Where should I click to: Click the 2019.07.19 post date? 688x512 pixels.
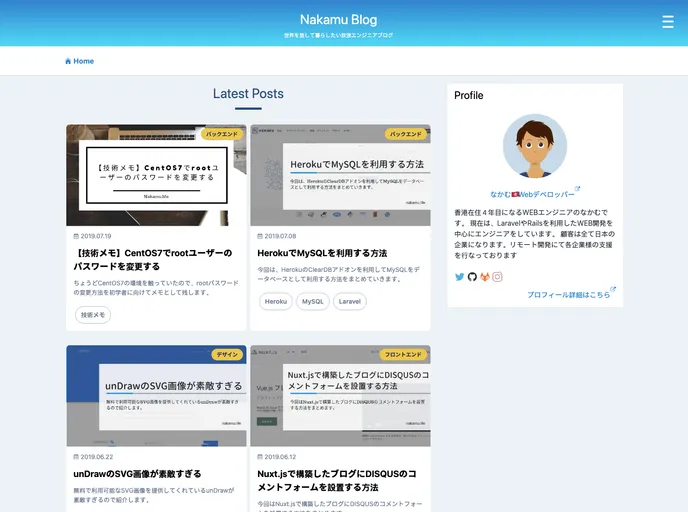[96, 236]
